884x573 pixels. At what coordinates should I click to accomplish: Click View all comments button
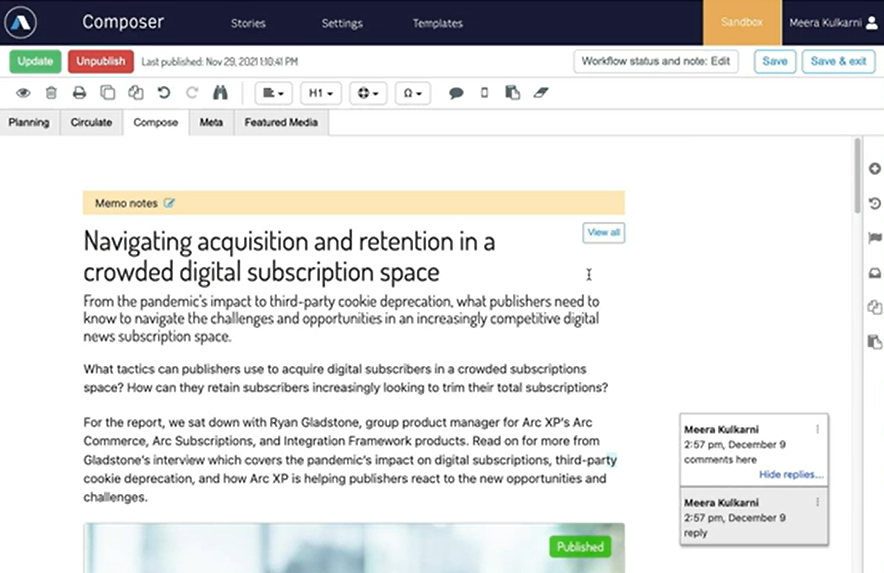pos(603,232)
